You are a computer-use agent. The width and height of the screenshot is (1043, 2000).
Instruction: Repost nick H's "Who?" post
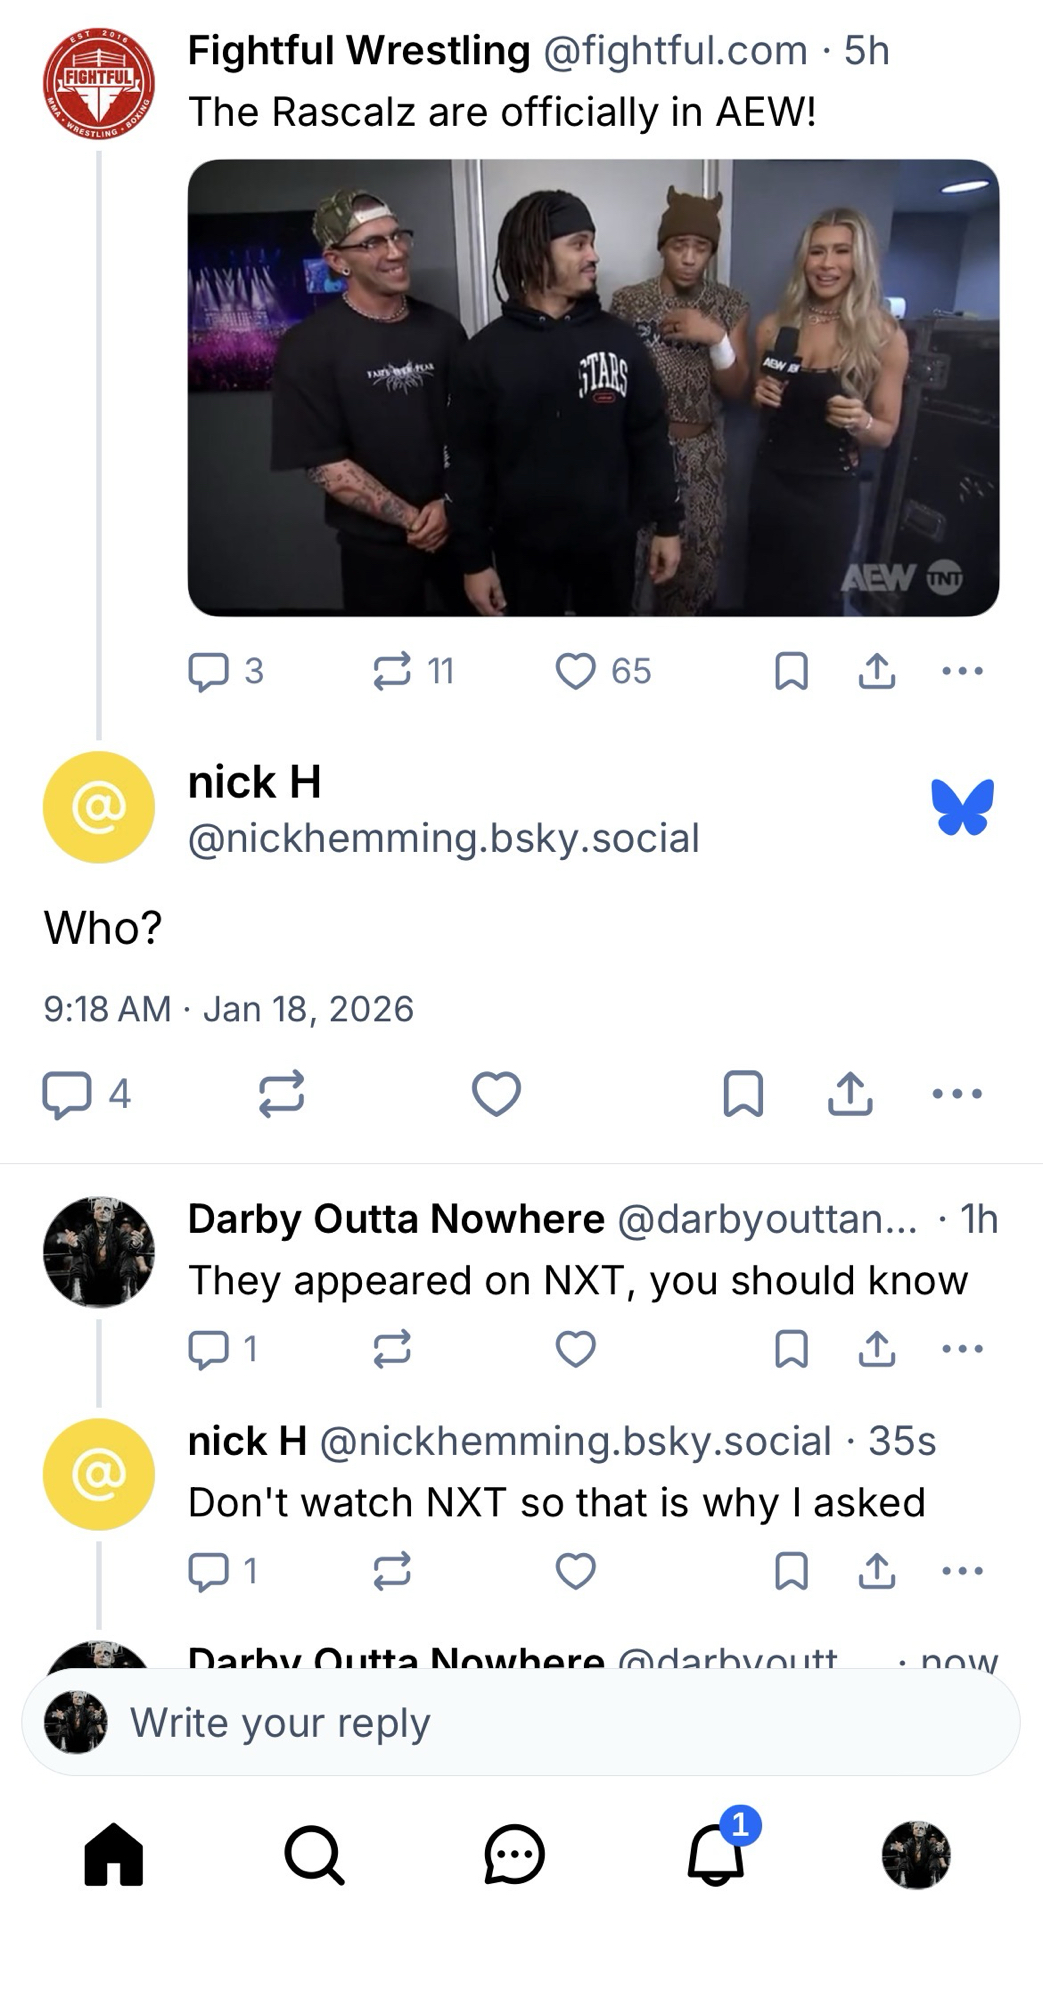pos(281,1093)
